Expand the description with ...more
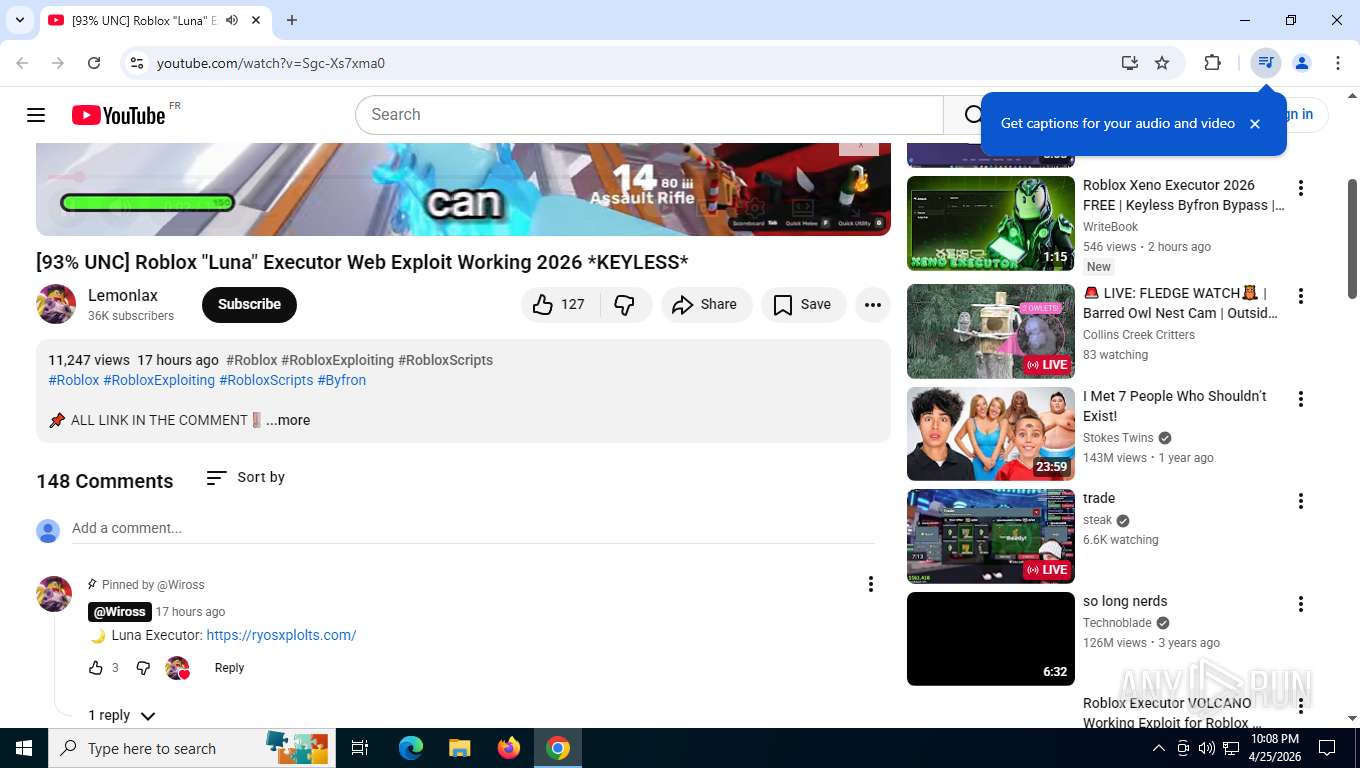The width and height of the screenshot is (1360, 768). click(288, 420)
